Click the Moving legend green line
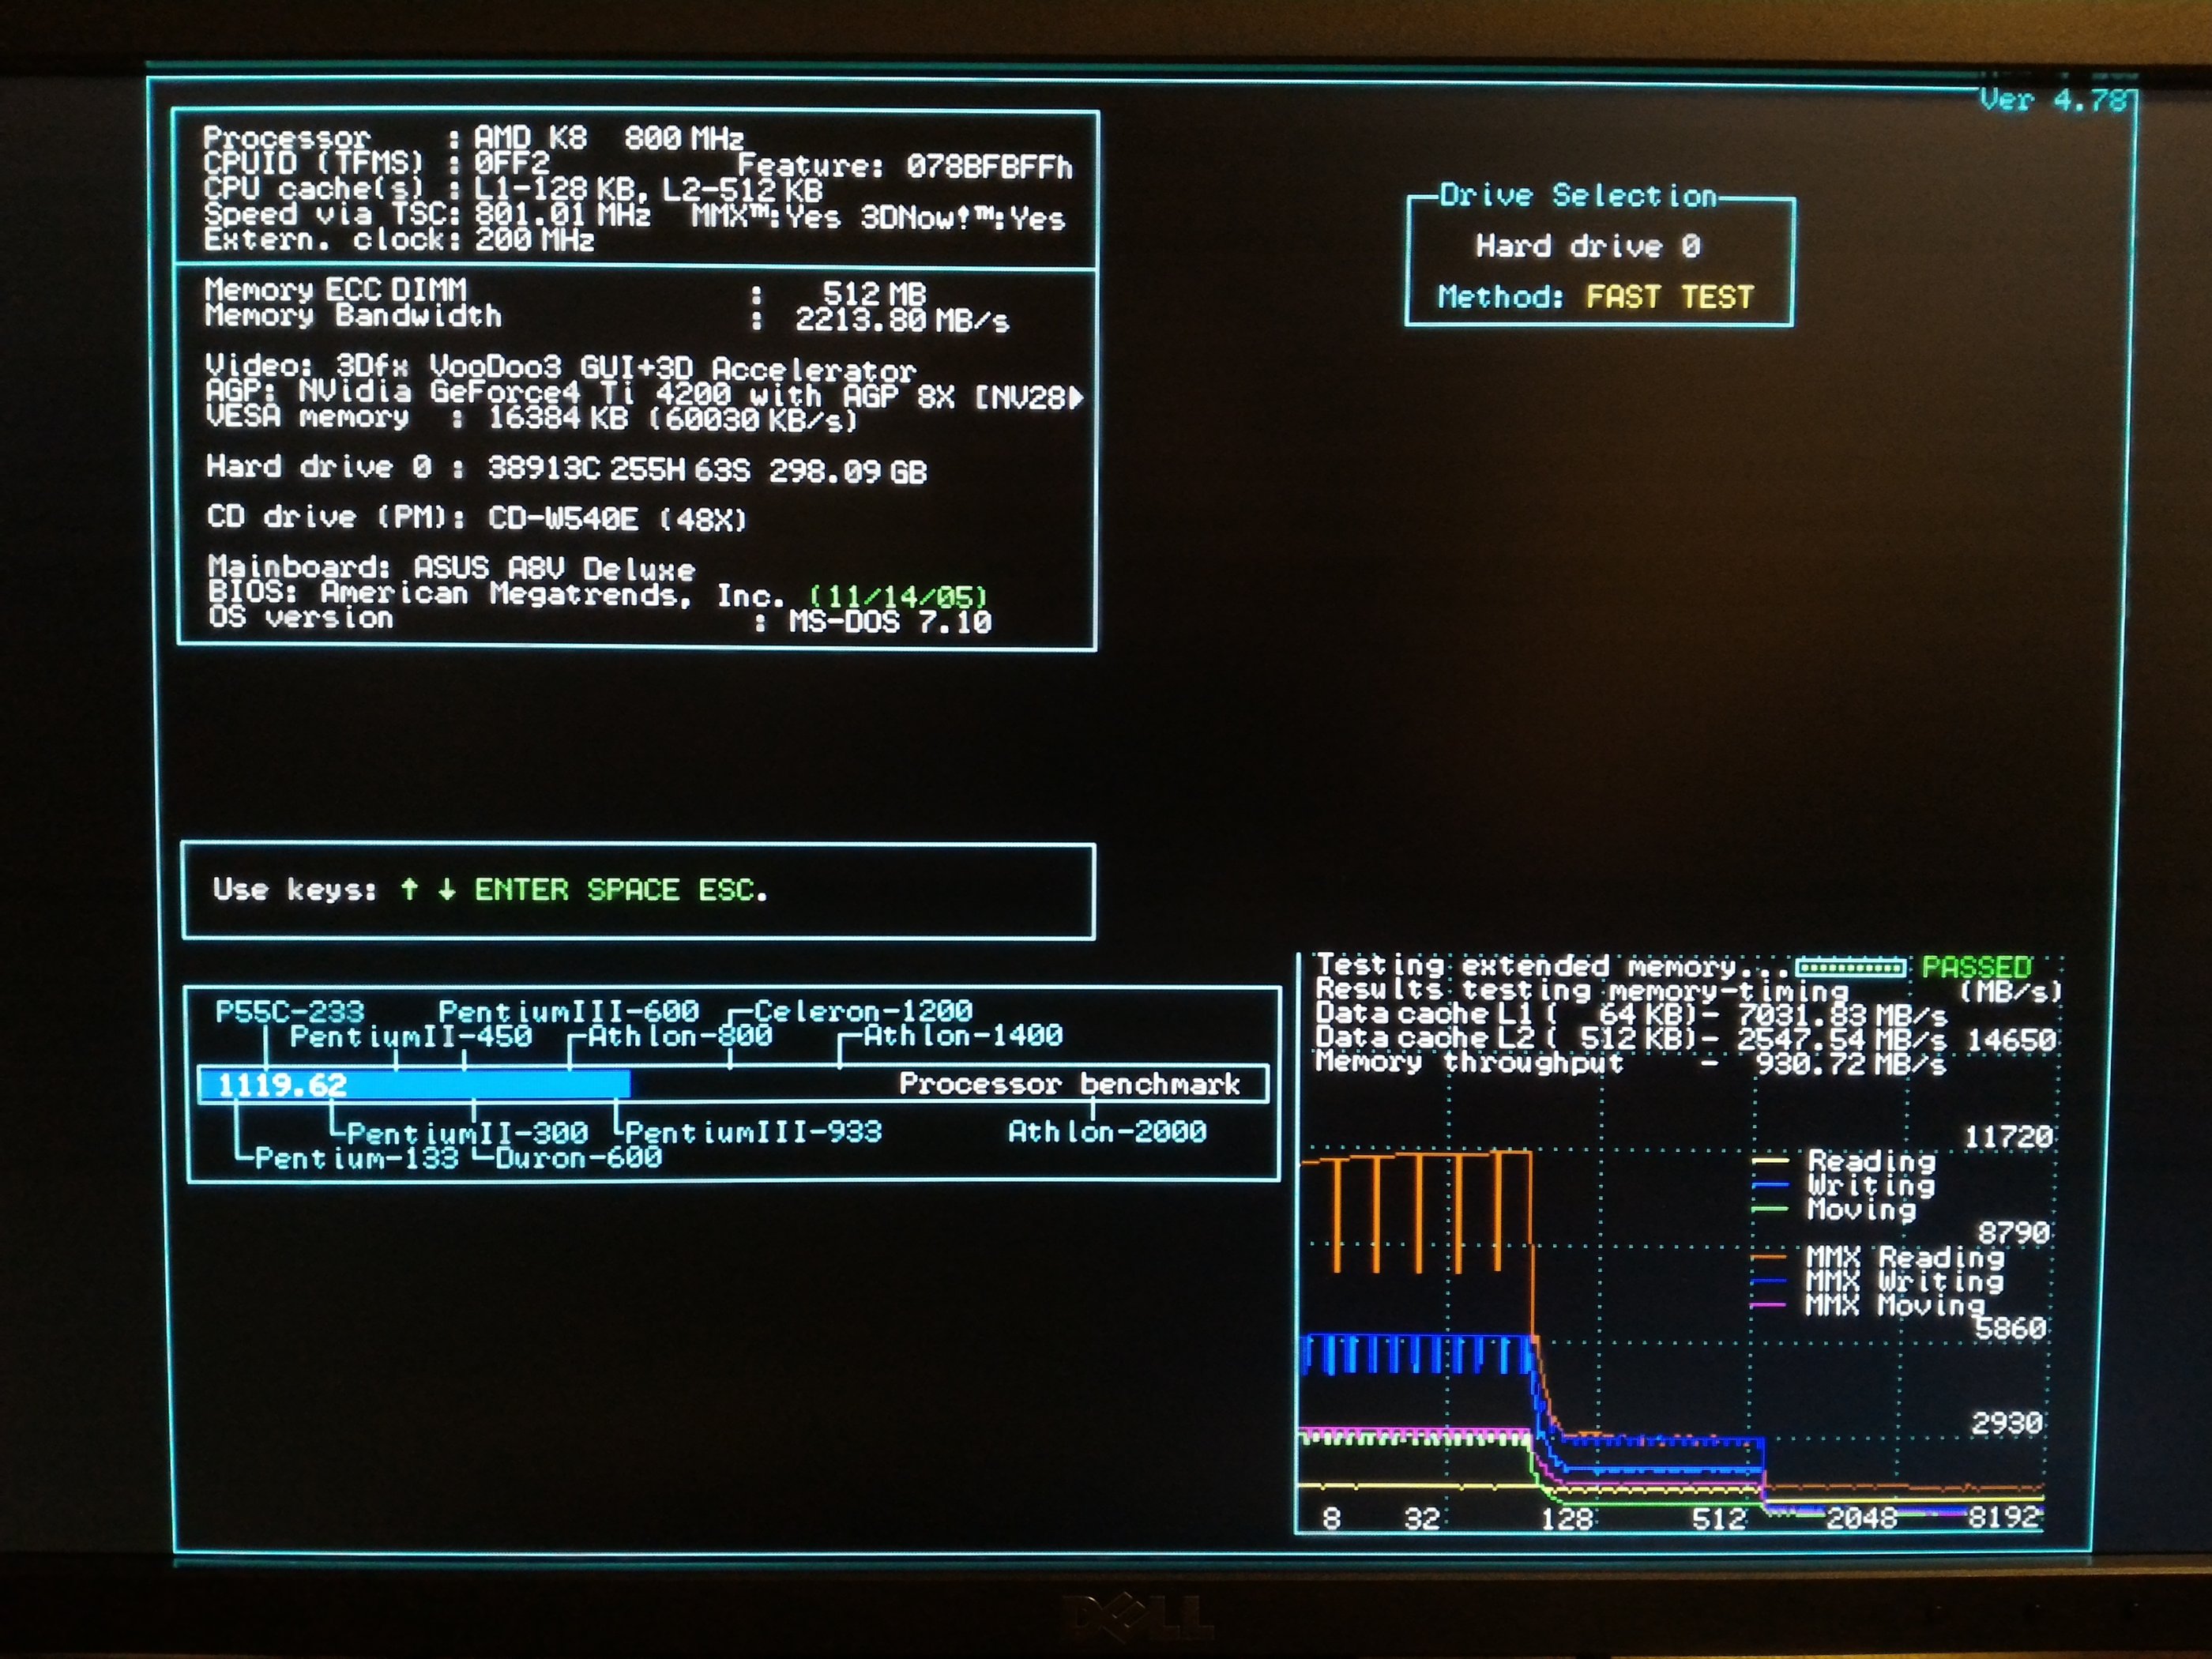2212x1659 pixels. click(x=1770, y=1209)
